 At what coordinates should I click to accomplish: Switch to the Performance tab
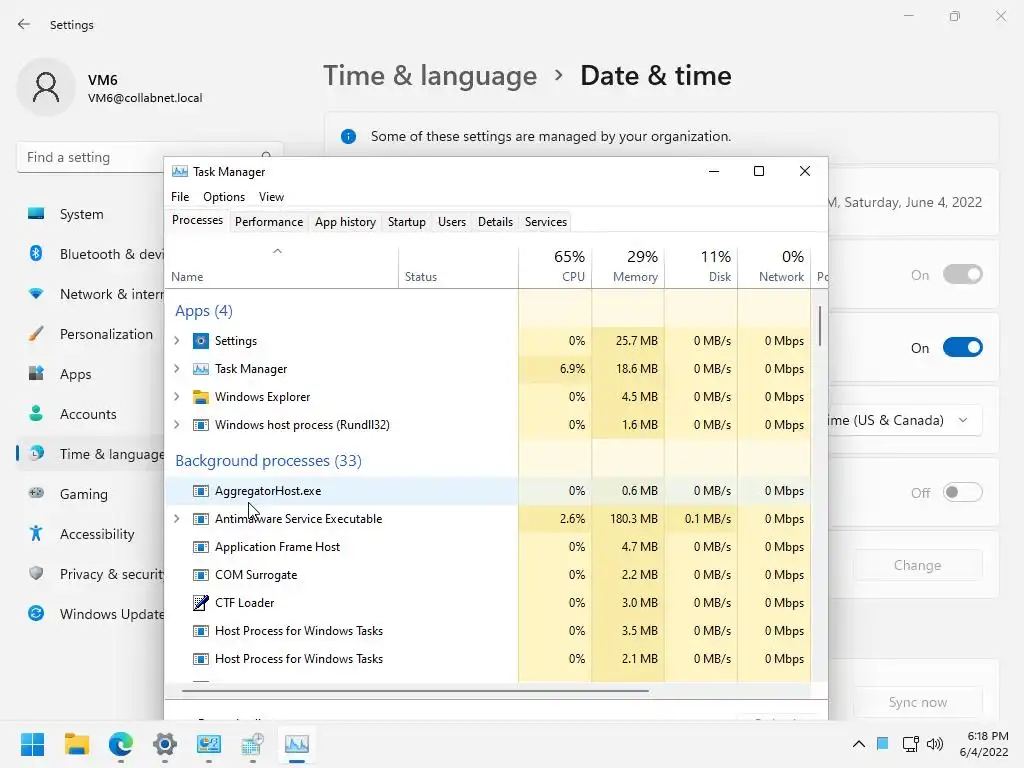pyautogui.click(x=269, y=222)
